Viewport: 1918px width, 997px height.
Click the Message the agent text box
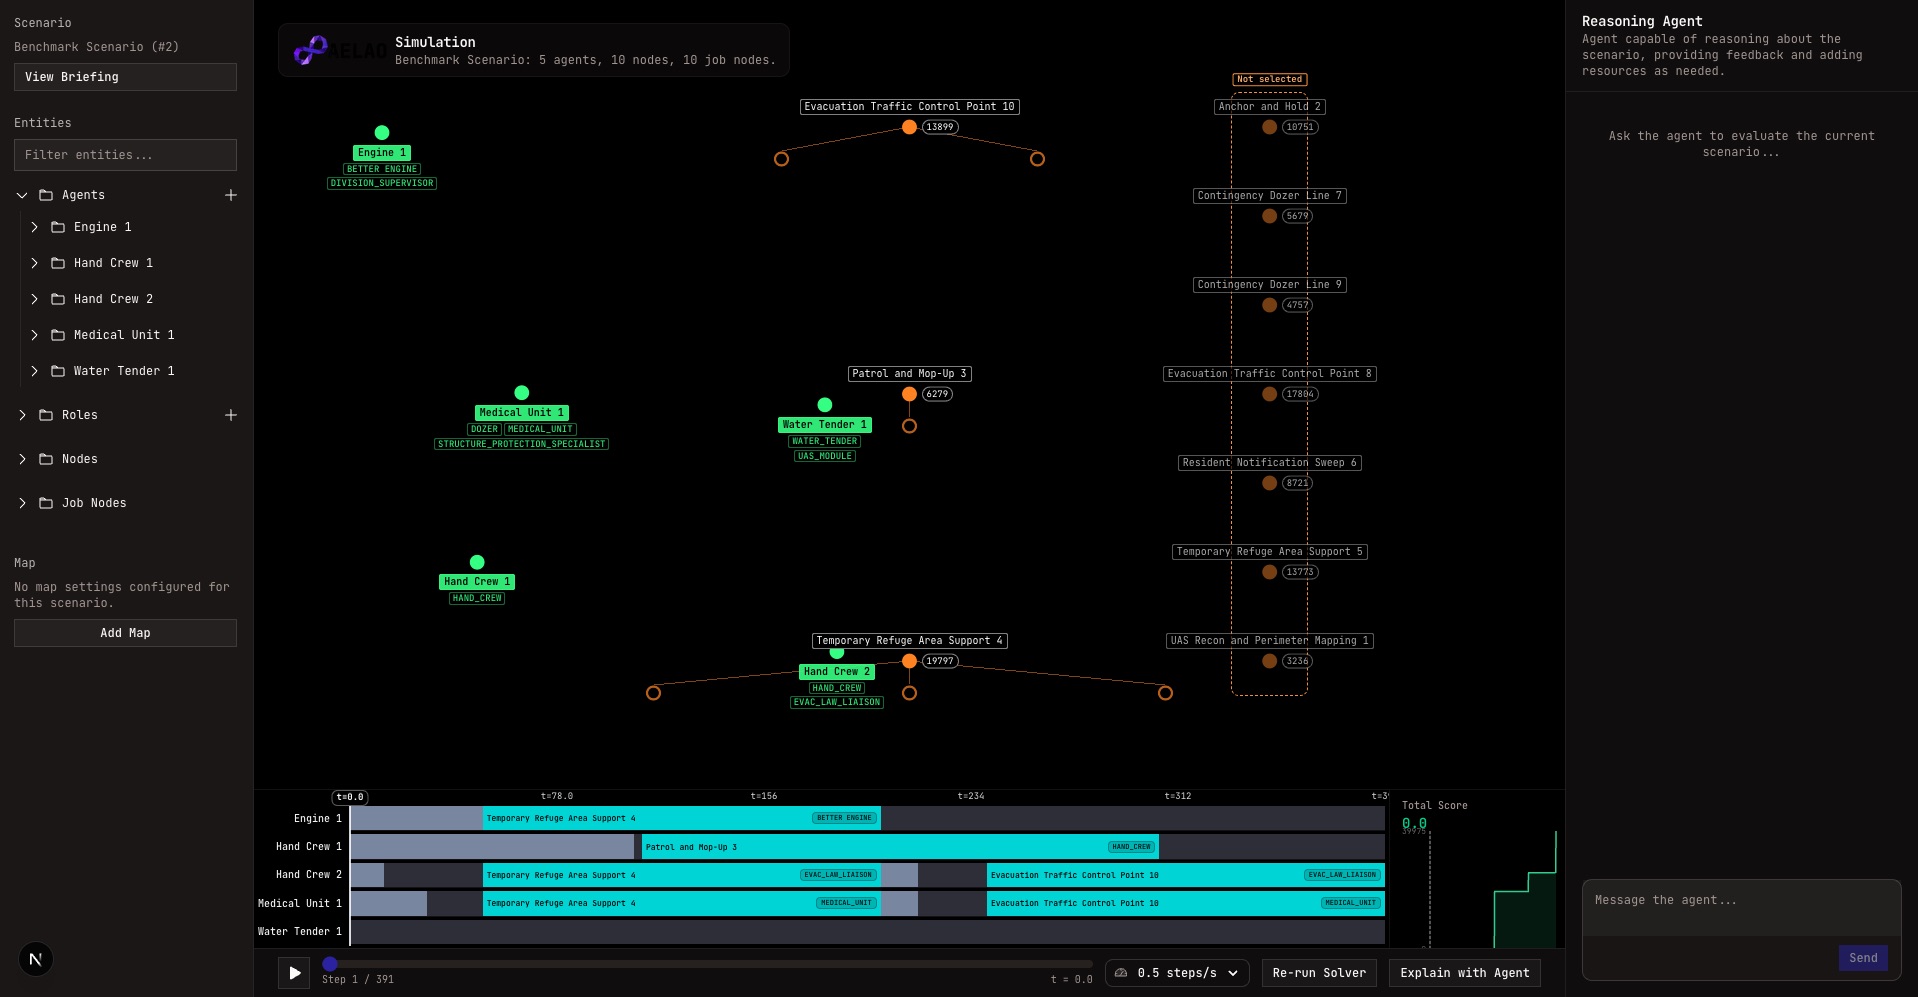click(x=1741, y=908)
